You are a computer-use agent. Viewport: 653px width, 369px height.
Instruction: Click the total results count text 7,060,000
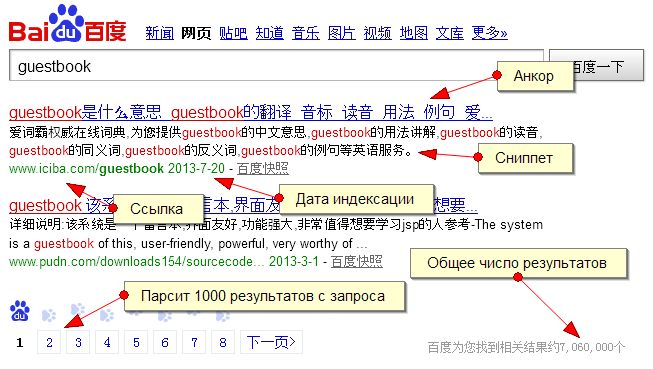coord(526,347)
